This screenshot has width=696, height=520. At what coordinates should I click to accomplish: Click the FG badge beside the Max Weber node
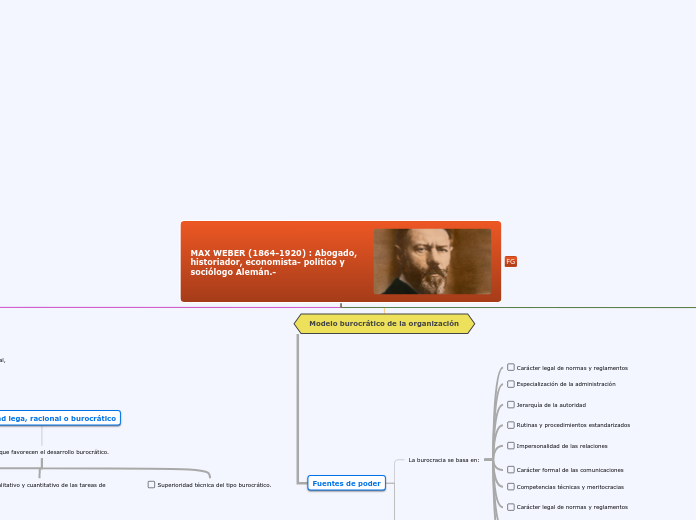click(510, 262)
